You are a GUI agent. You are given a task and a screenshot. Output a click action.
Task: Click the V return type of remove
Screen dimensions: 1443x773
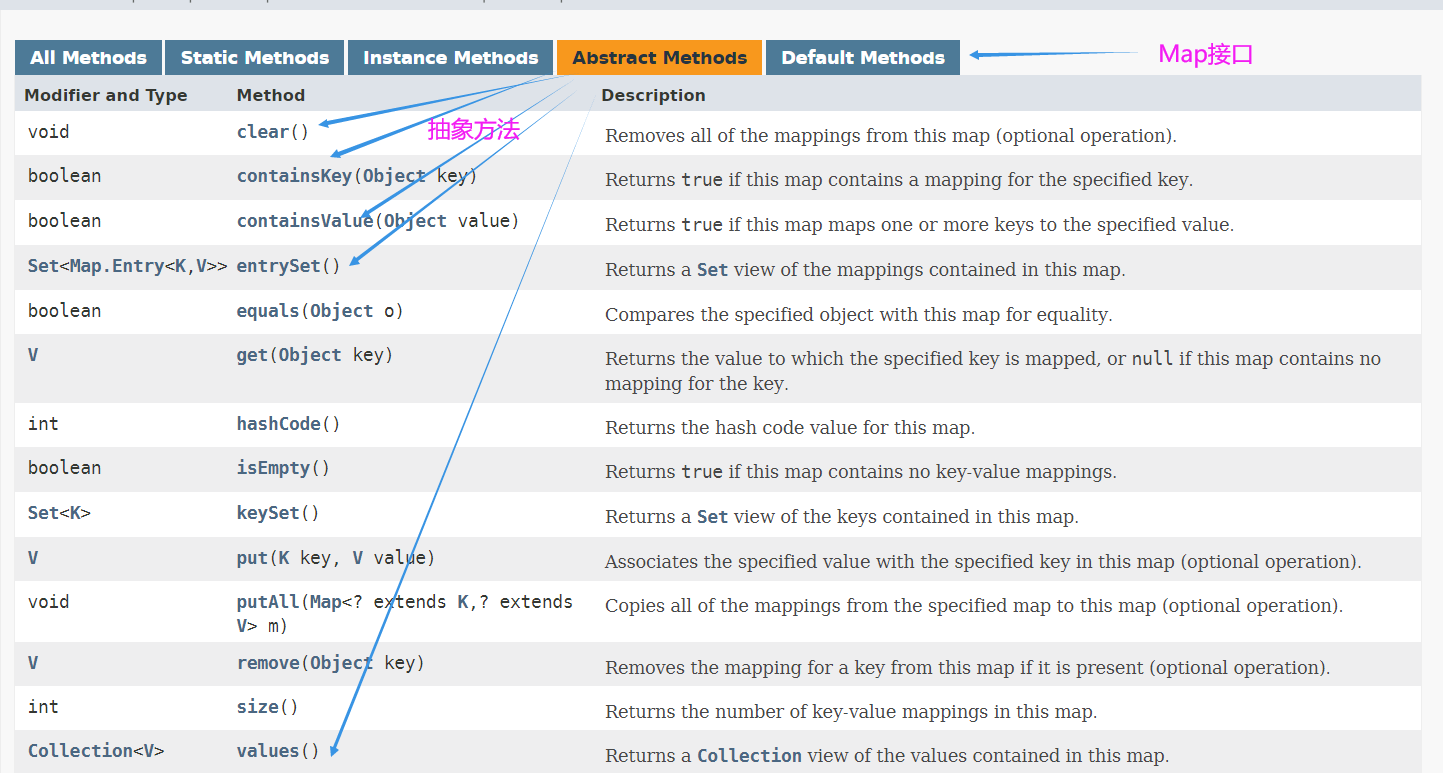click(x=33, y=663)
